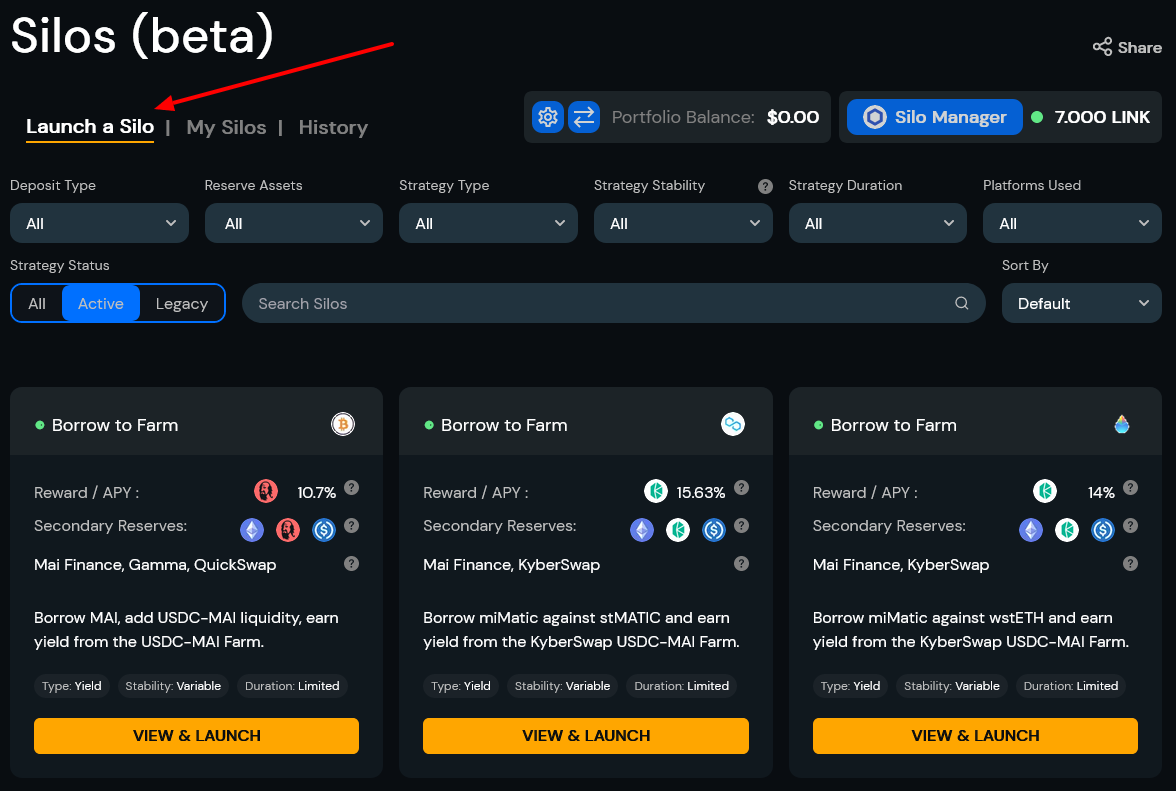Click the Share icon in the top right
1176x791 pixels.
click(x=1102, y=47)
